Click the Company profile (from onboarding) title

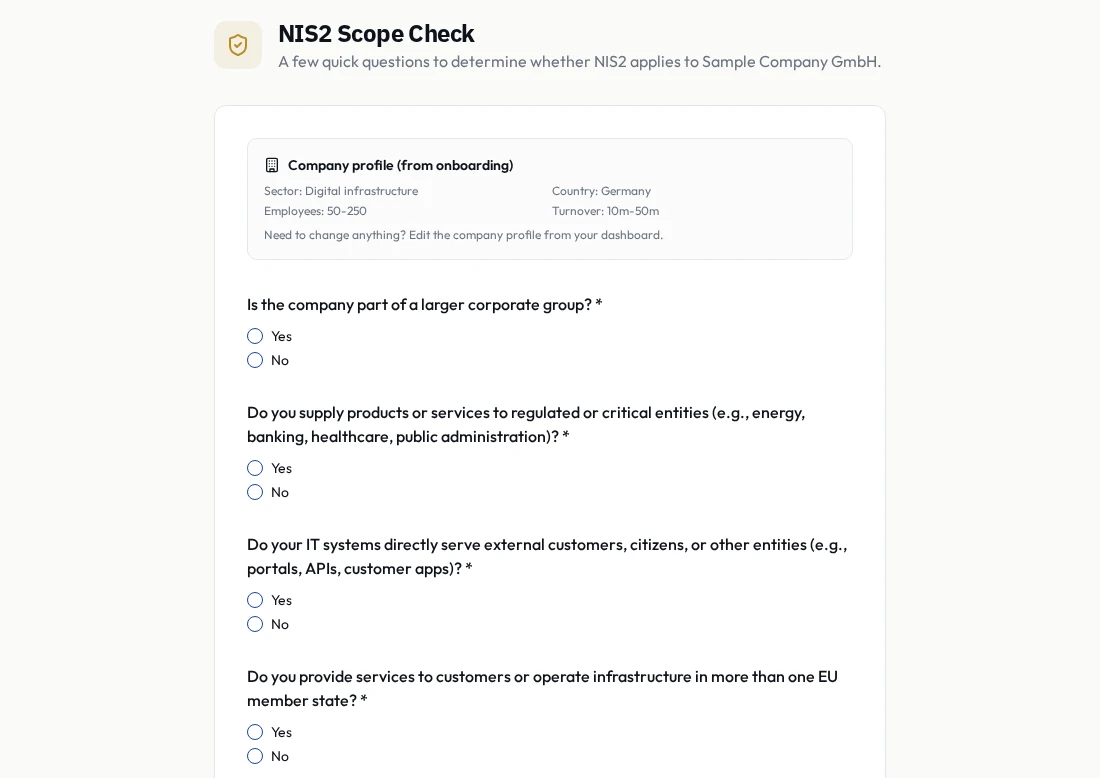pyautogui.click(x=401, y=166)
